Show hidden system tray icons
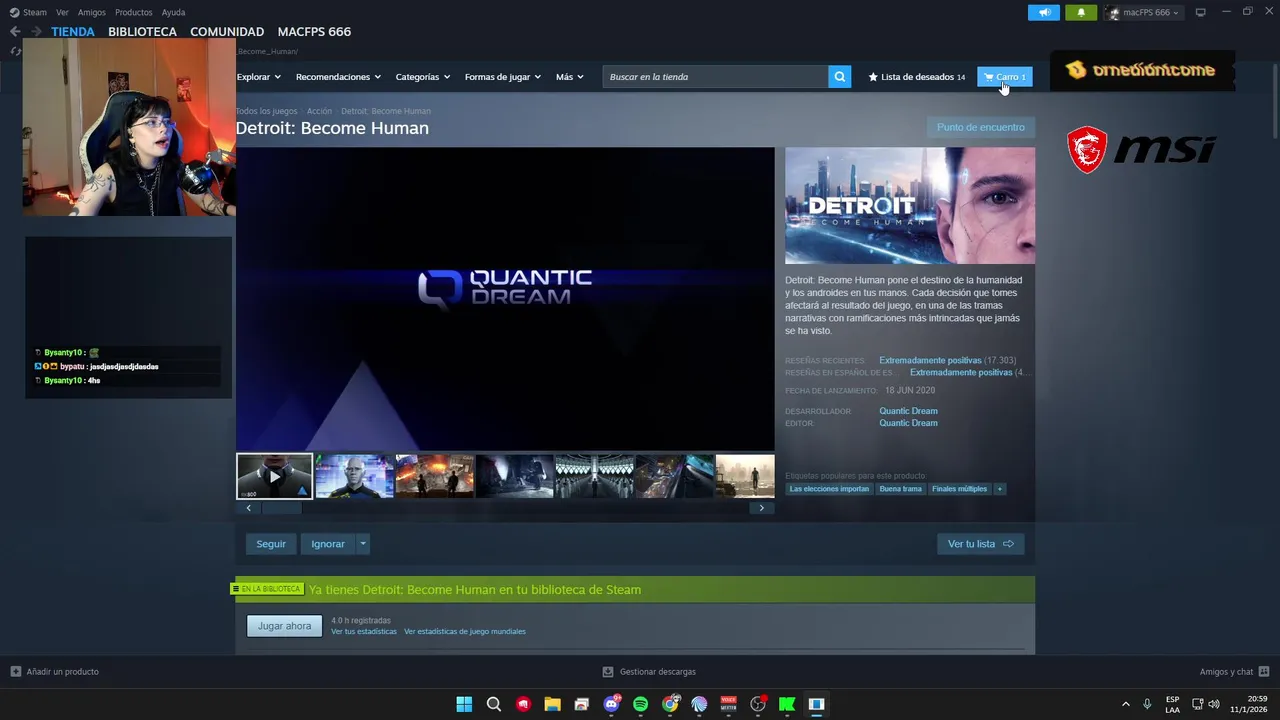Viewport: 1280px width, 720px height. click(x=1125, y=704)
